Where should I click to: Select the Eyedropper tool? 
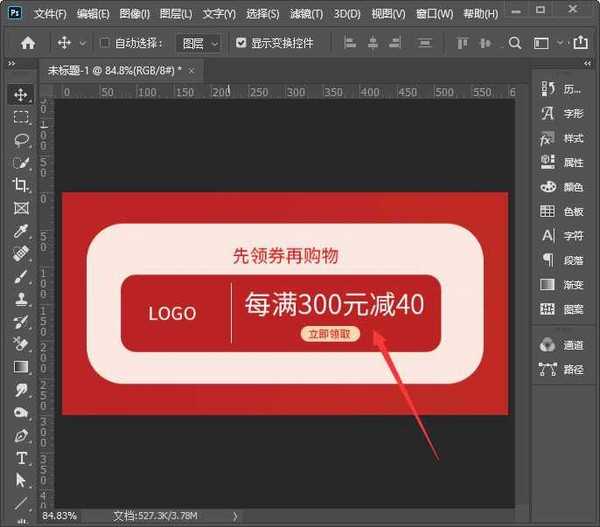(21, 231)
